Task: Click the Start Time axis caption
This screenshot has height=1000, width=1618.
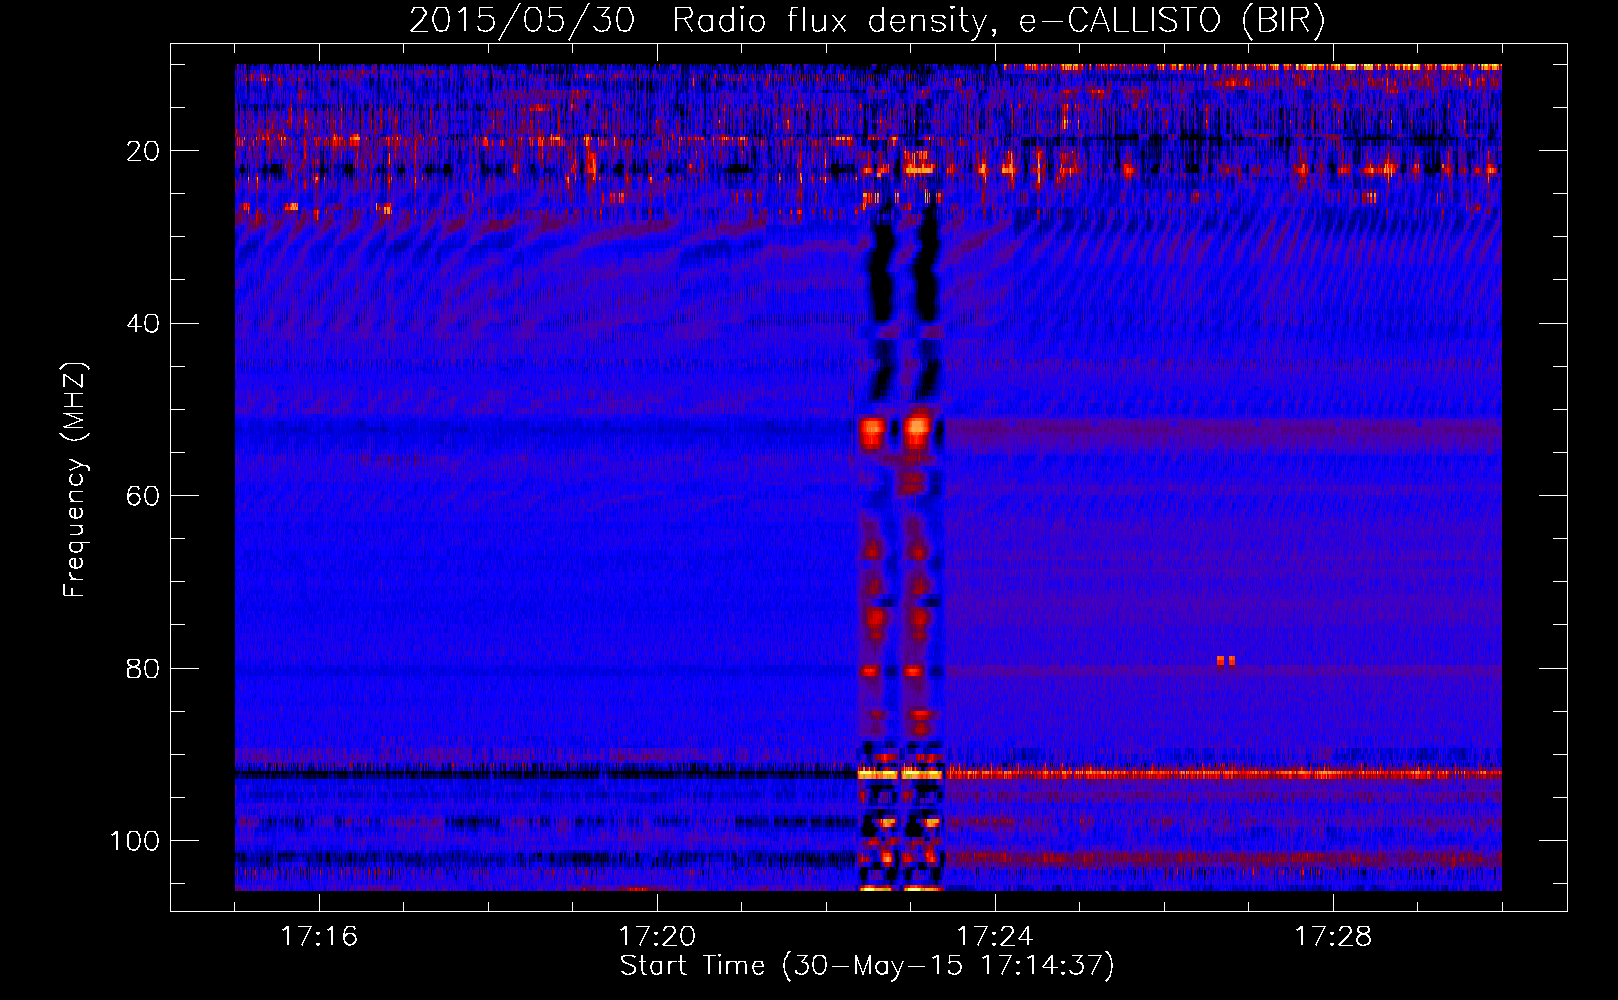Action: click(x=867, y=966)
